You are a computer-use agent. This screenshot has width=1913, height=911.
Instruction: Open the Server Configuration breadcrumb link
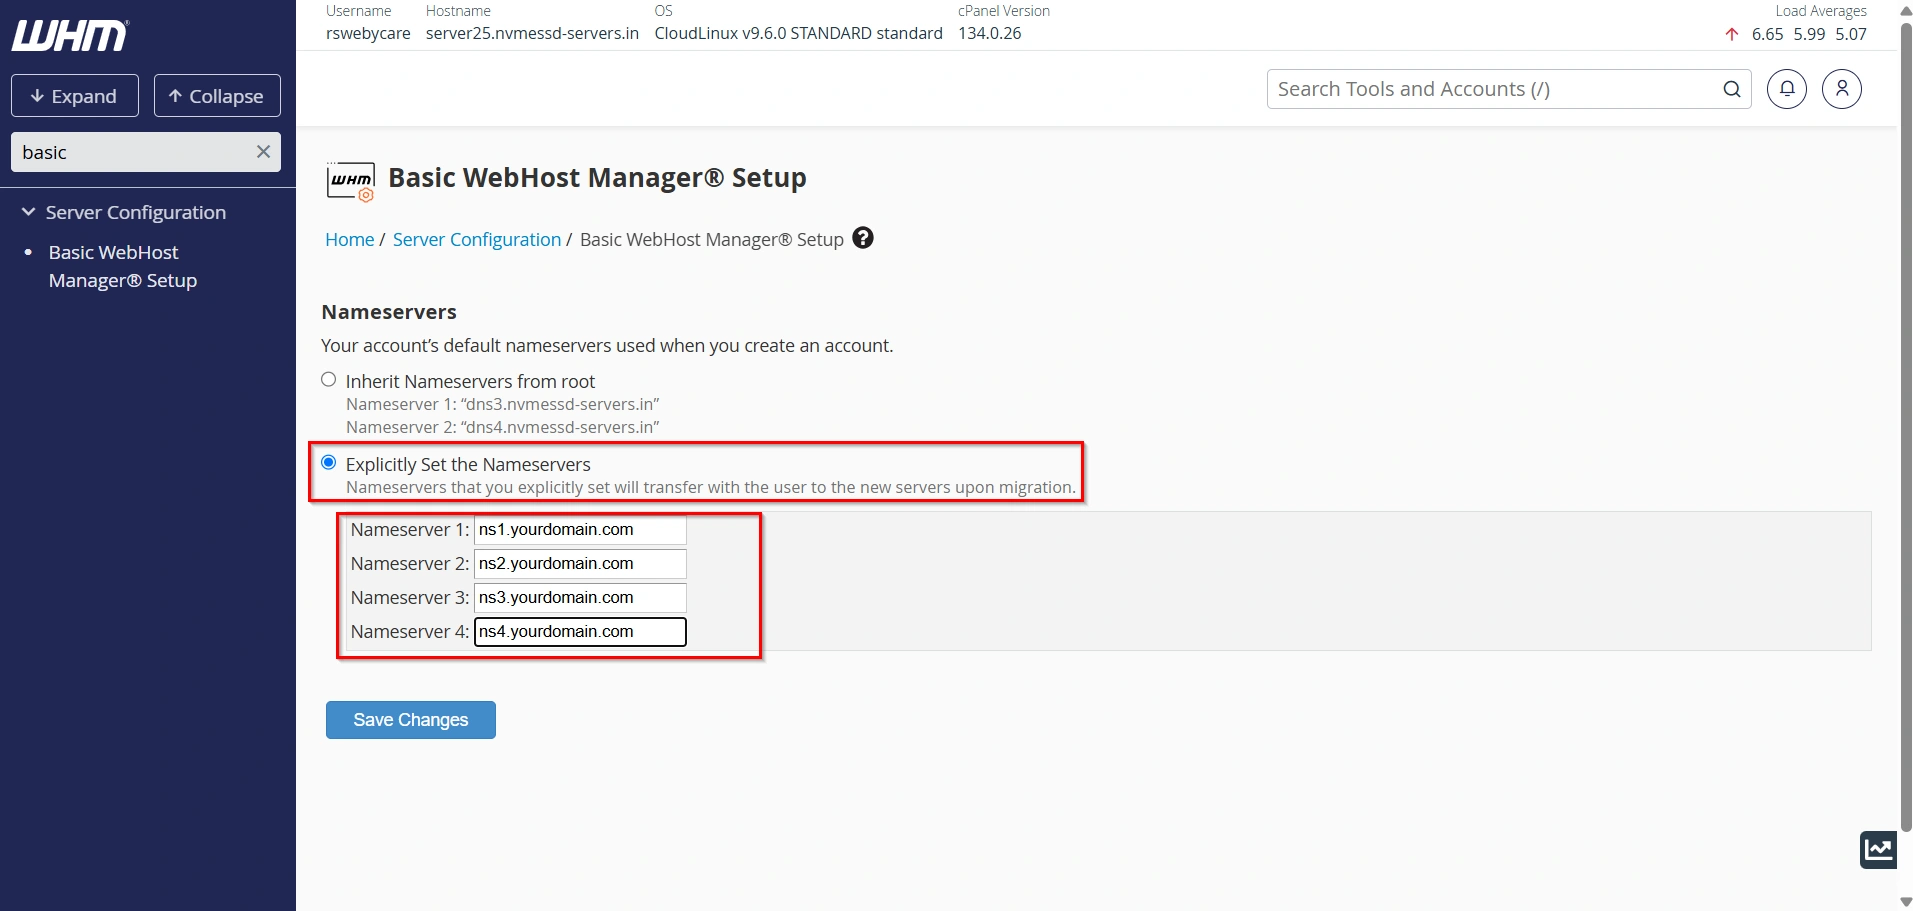click(477, 239)
